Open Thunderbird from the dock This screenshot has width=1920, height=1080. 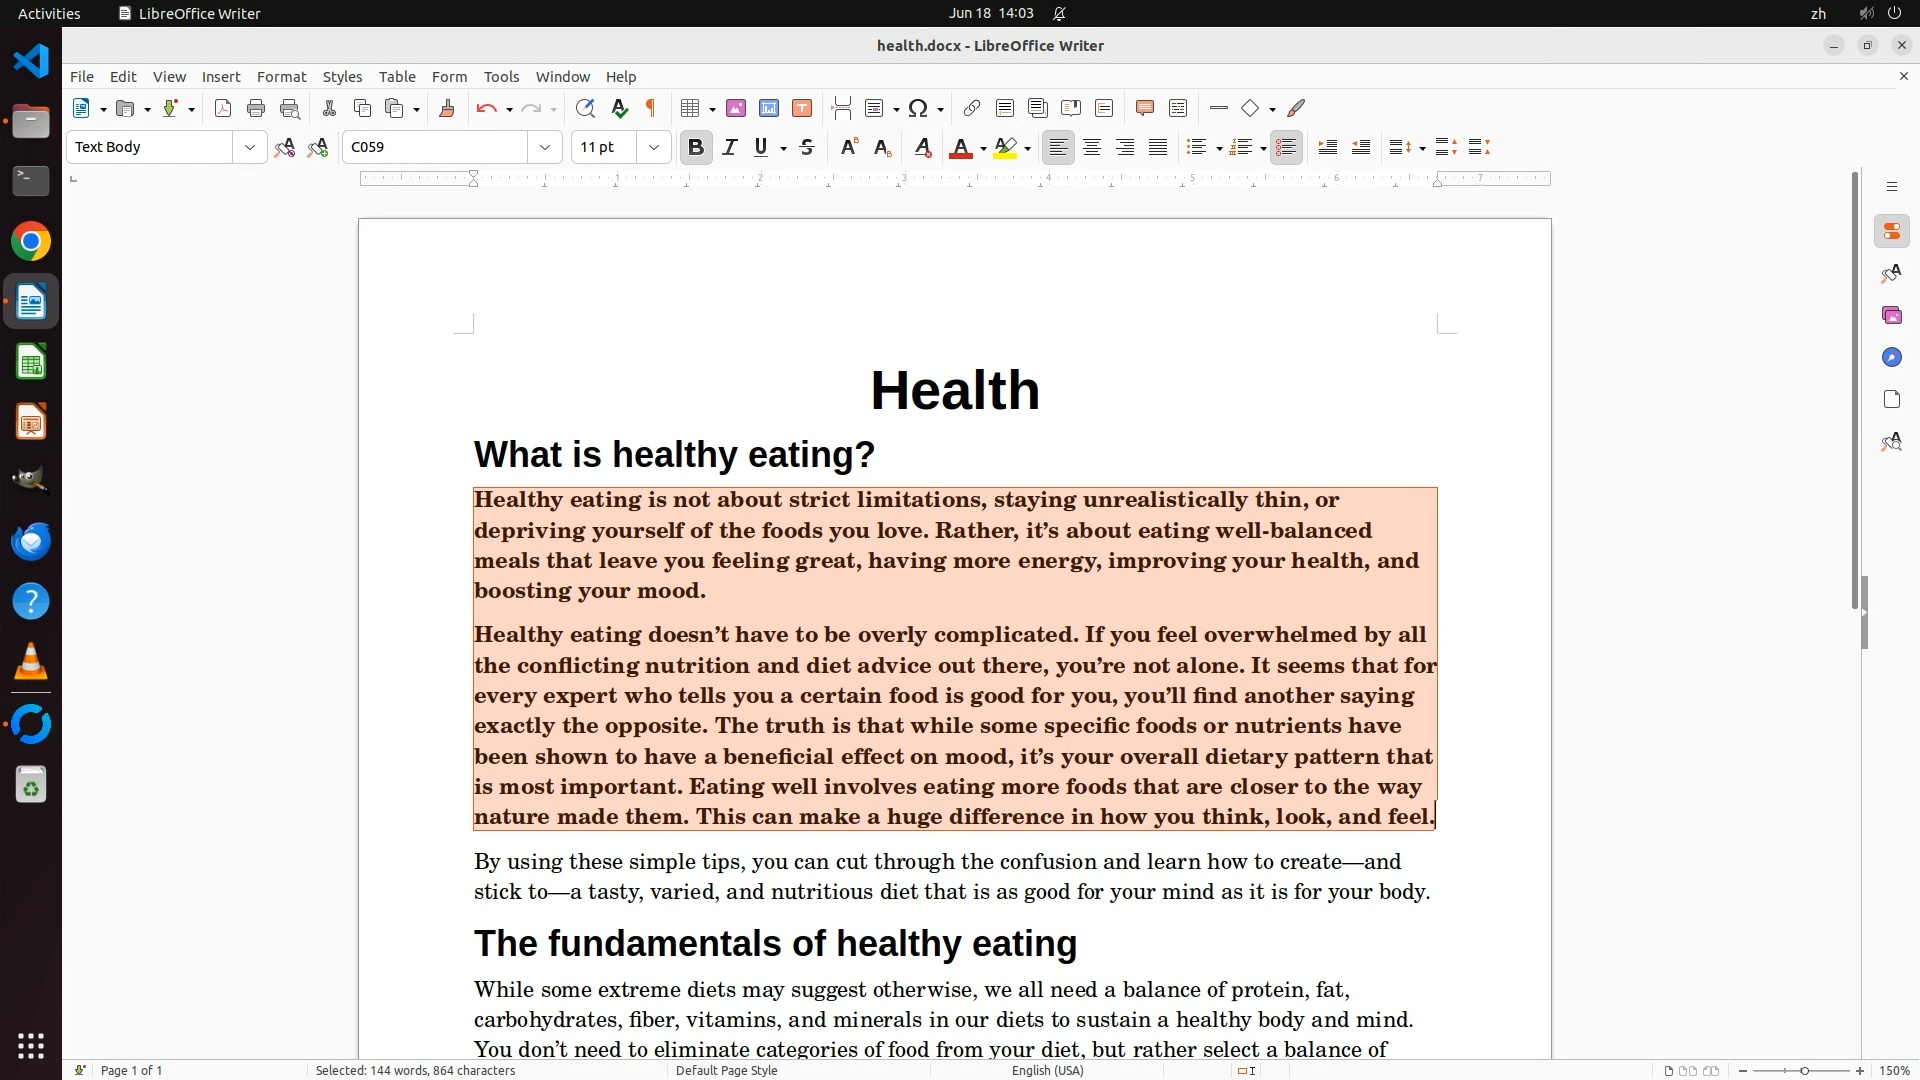(x=31, y=542)
